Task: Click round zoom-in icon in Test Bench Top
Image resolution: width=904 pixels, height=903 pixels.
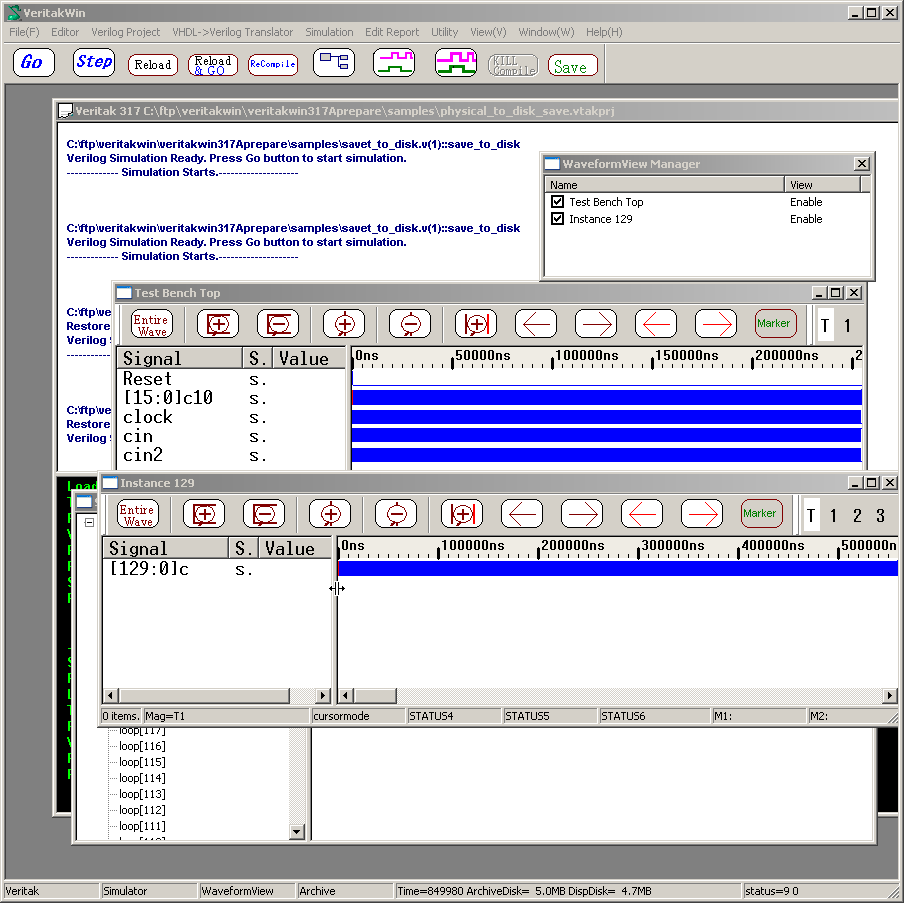Action: tap(344, 323)
